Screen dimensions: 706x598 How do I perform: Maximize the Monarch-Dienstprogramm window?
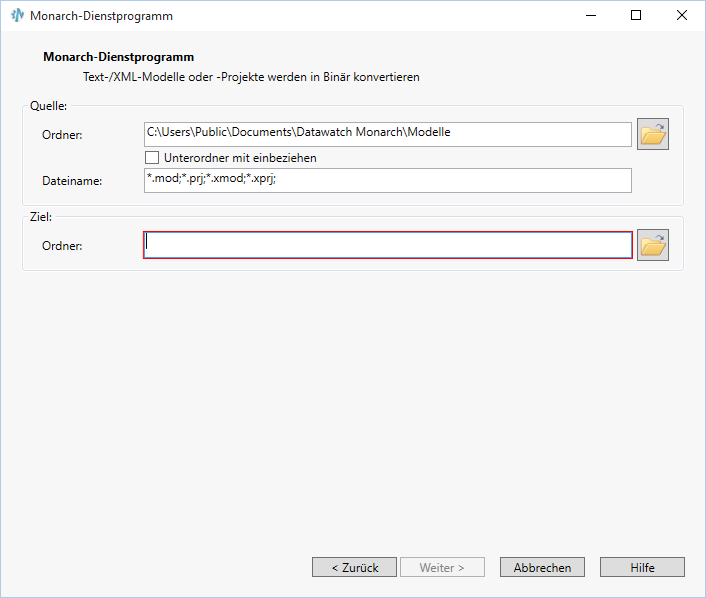coord(636,16)
